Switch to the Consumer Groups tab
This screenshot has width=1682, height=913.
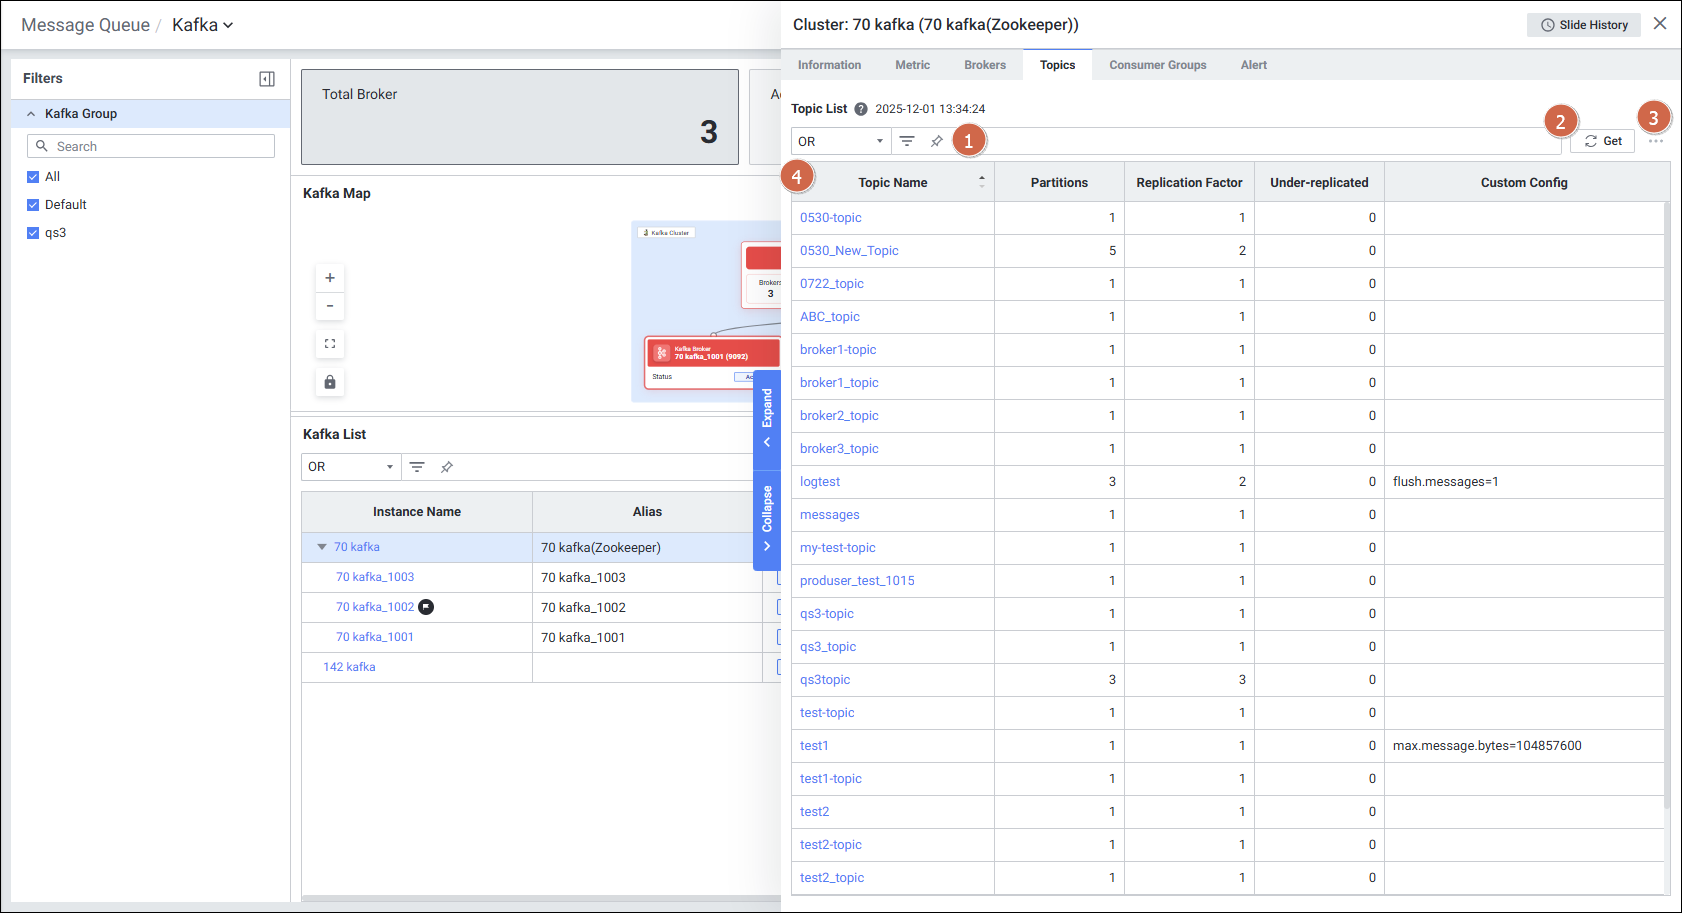click(x=1157, y=65)
